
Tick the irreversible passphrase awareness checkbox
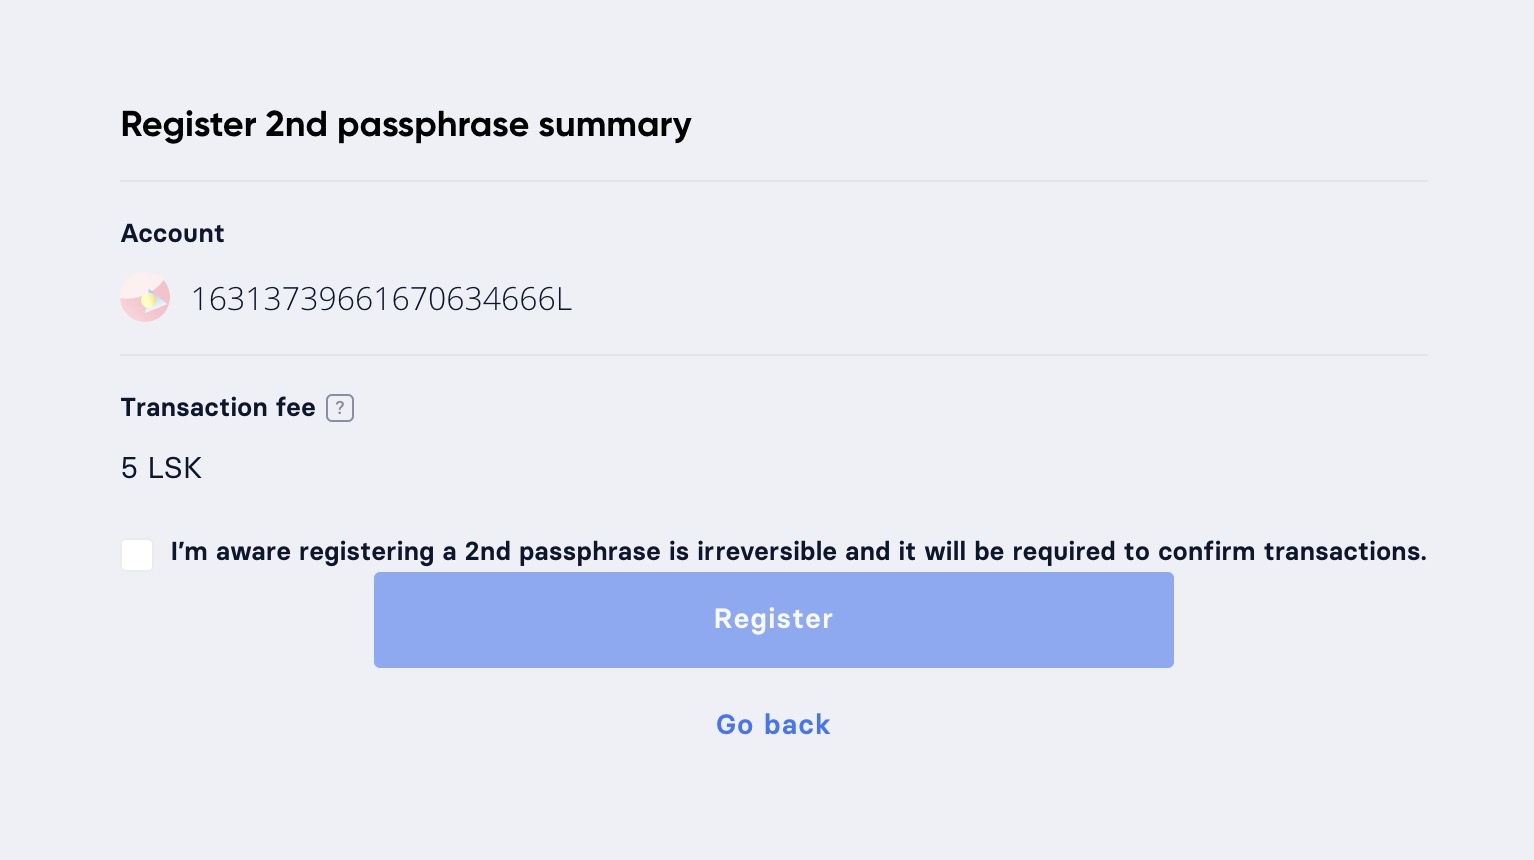[x=137, y=554]
